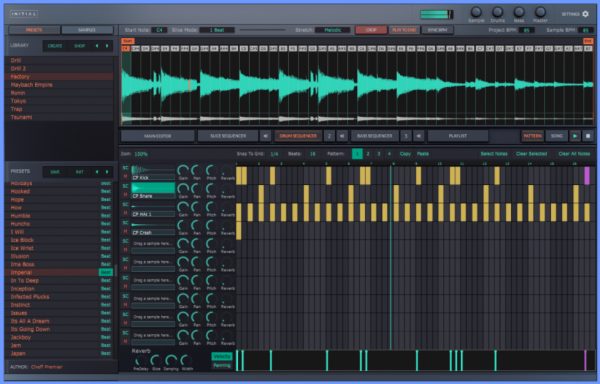This screenshot has height=384, width=600.
Task: Change the Beats value 16
Action: (x=313, y=154)
